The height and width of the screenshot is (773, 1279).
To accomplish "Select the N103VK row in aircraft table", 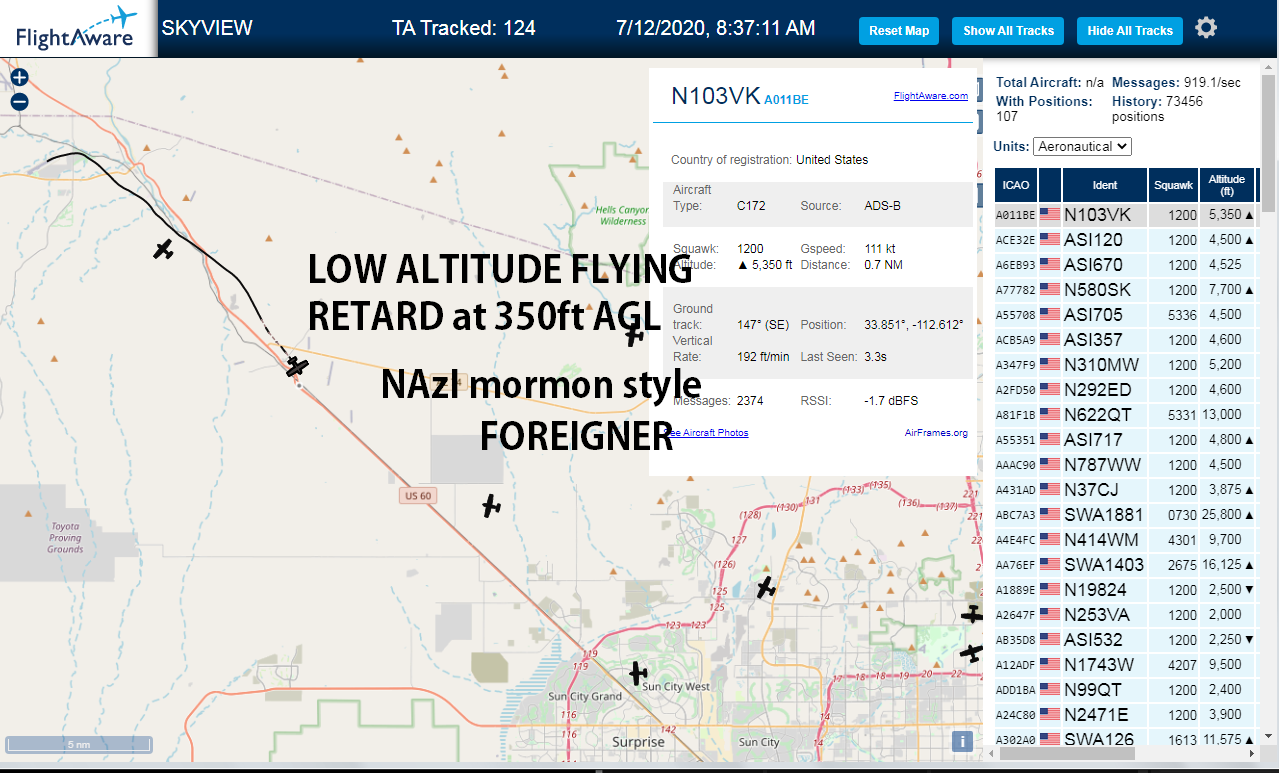I will 1125,215.
